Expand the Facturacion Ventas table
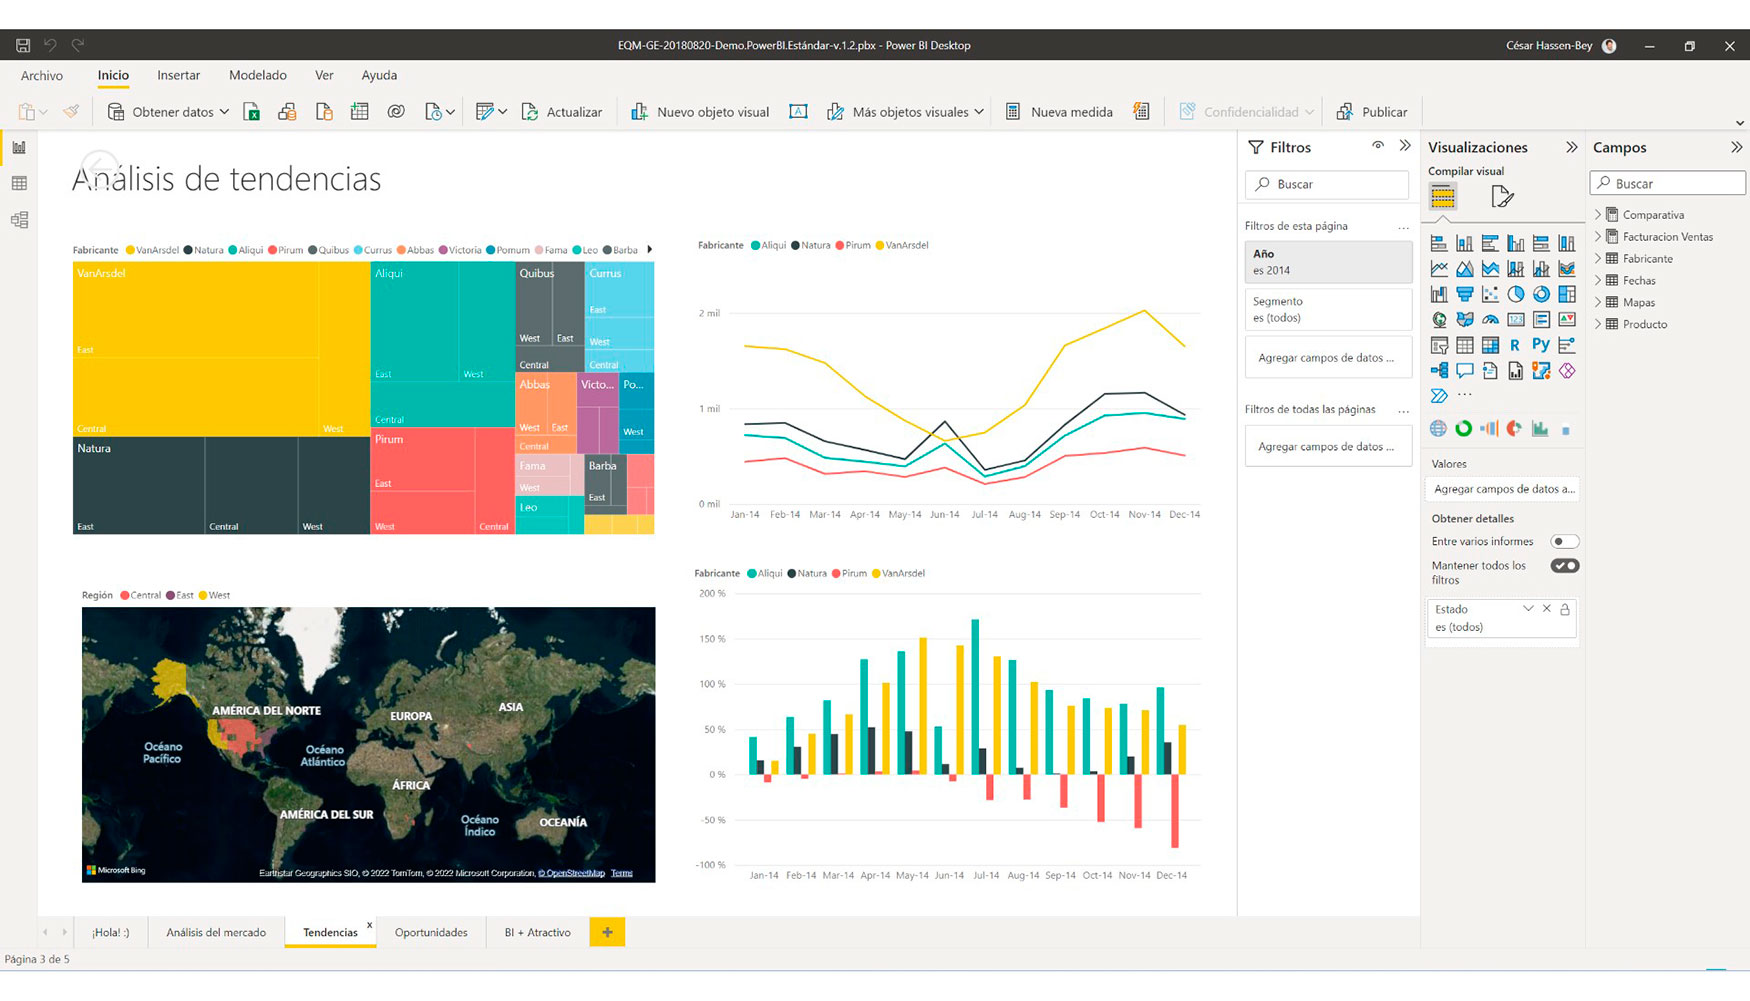Screen dimensions: 1750x1001 point(1598,237)
